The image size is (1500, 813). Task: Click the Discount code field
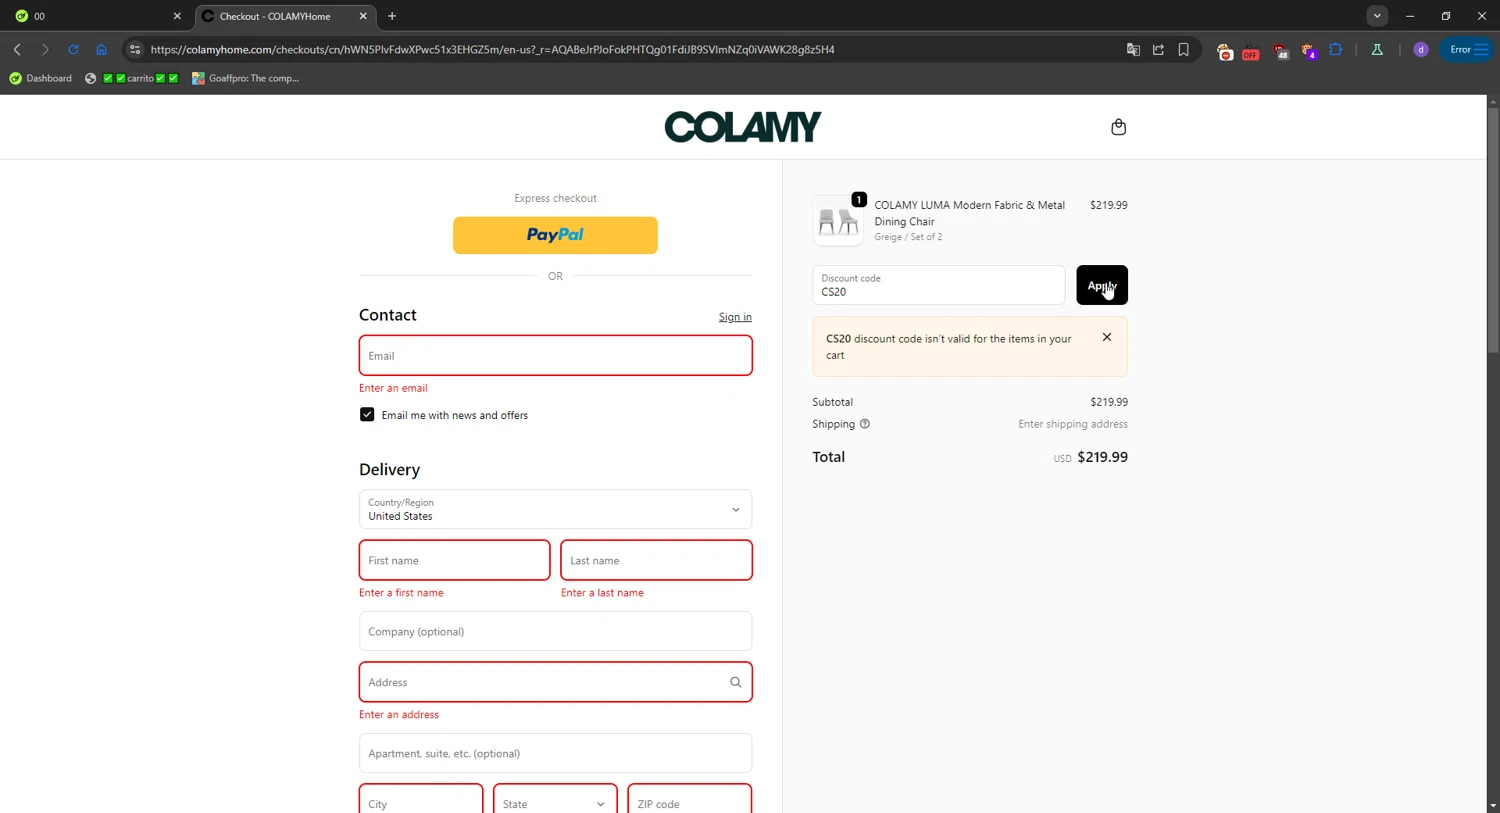coord(938,285)
